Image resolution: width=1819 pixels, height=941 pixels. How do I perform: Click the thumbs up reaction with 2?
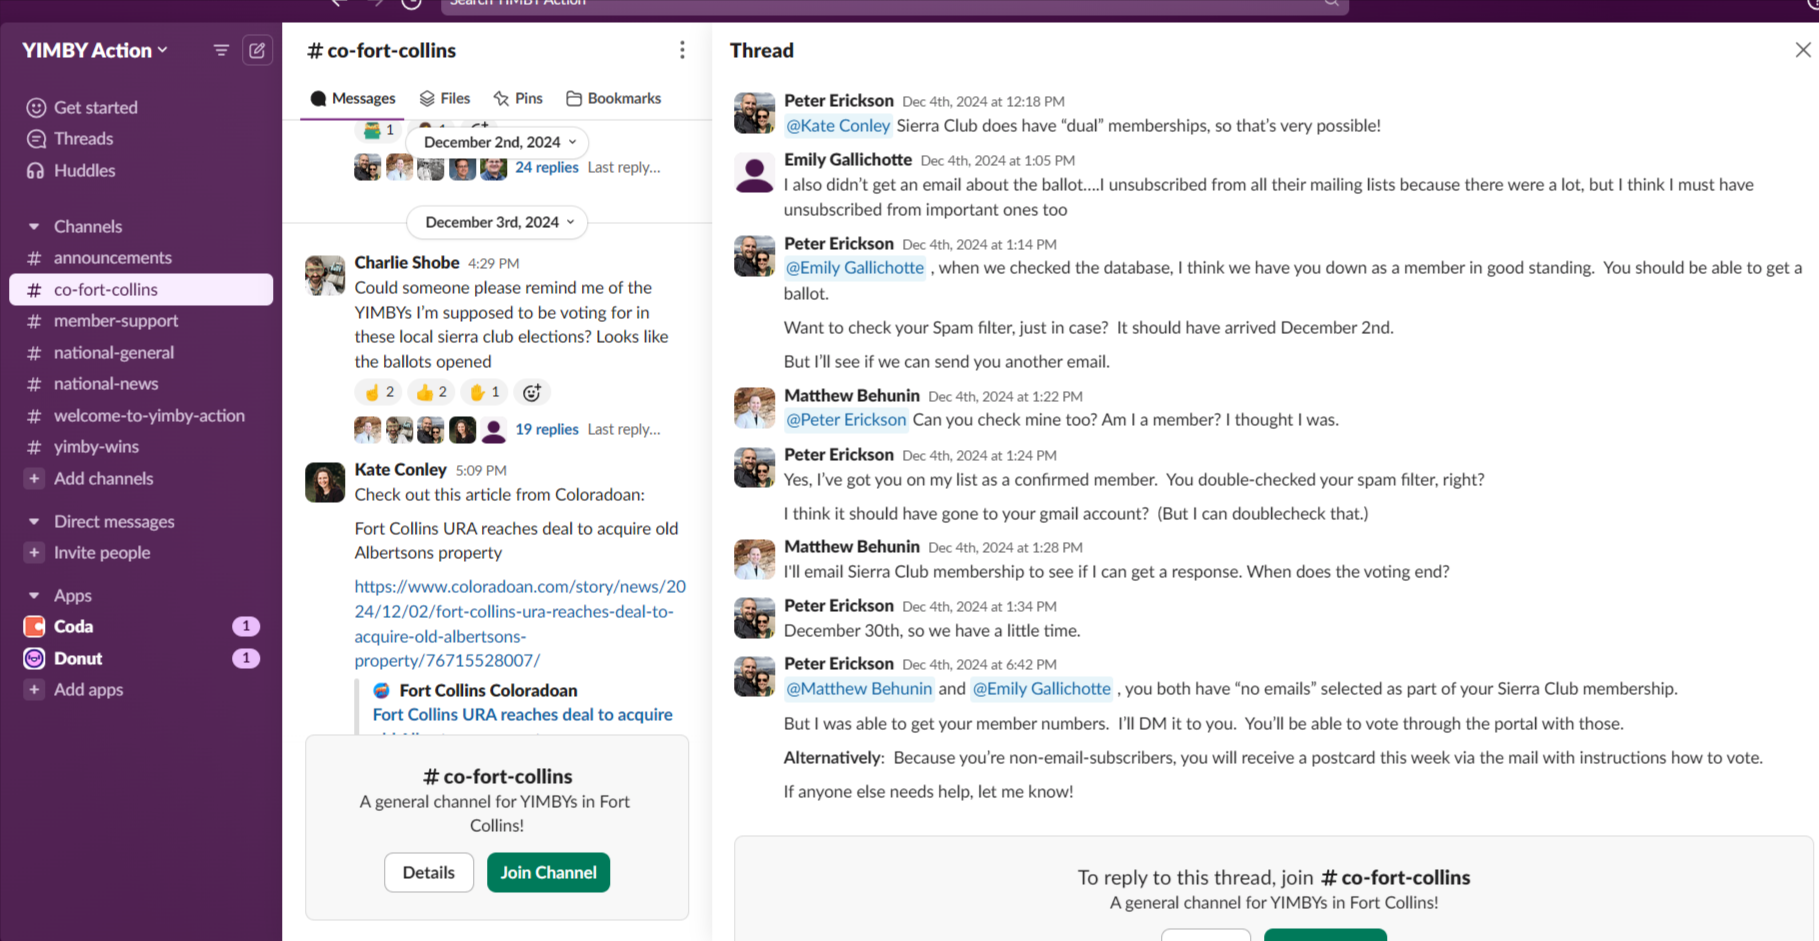coord(431,393)
